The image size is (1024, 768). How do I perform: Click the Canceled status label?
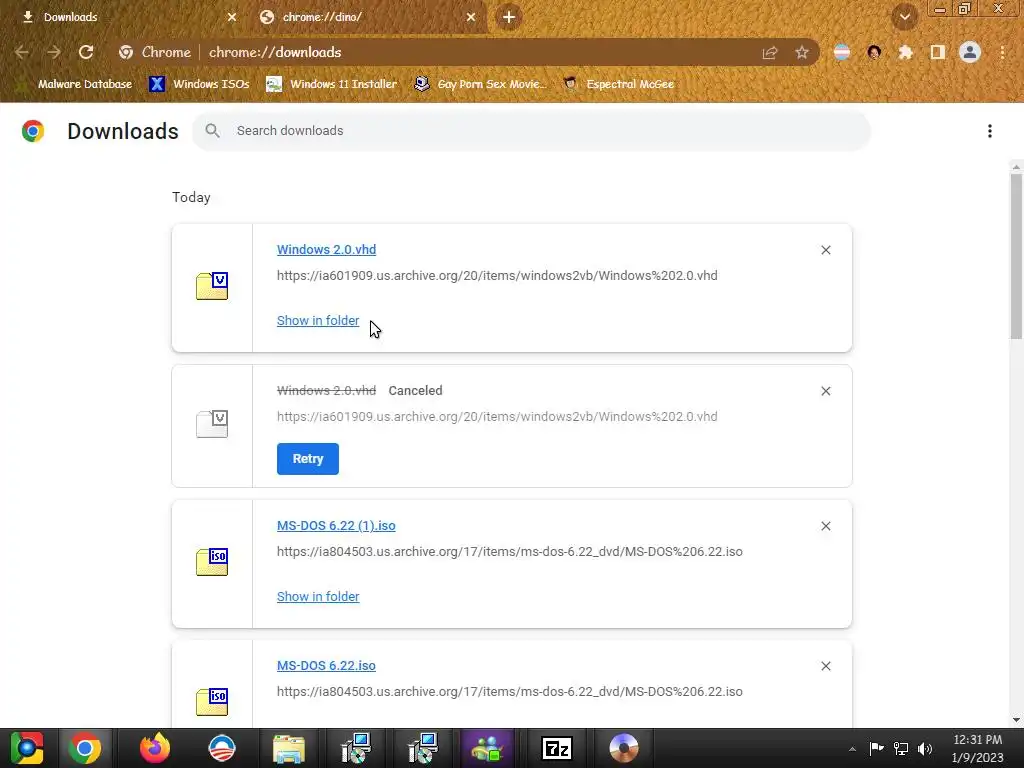pos(415,391)
